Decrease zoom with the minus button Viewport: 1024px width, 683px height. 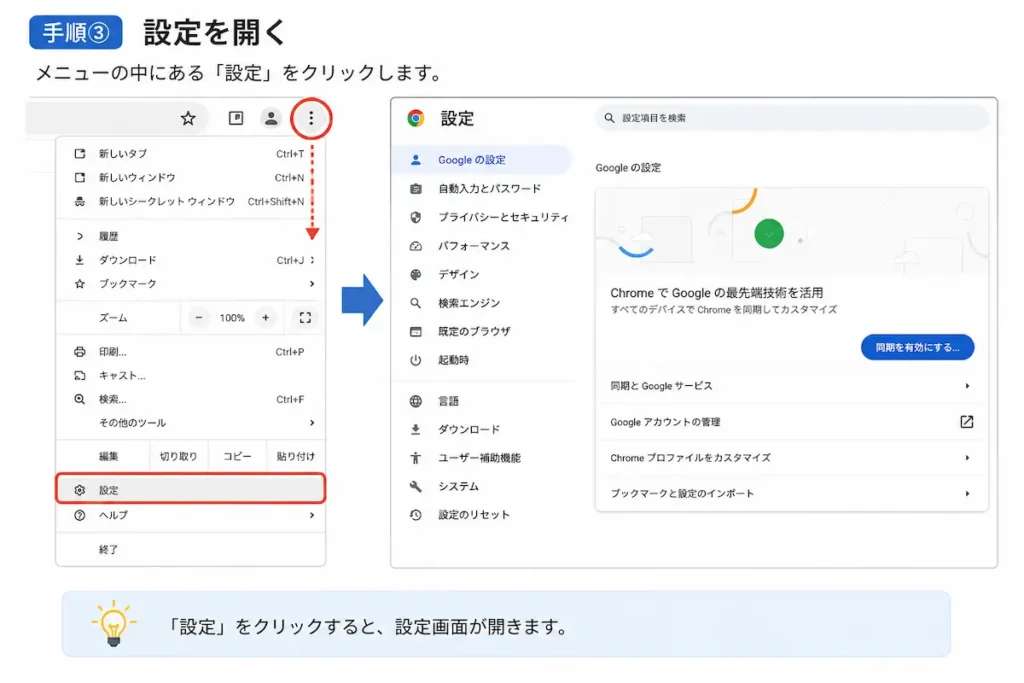199,318
